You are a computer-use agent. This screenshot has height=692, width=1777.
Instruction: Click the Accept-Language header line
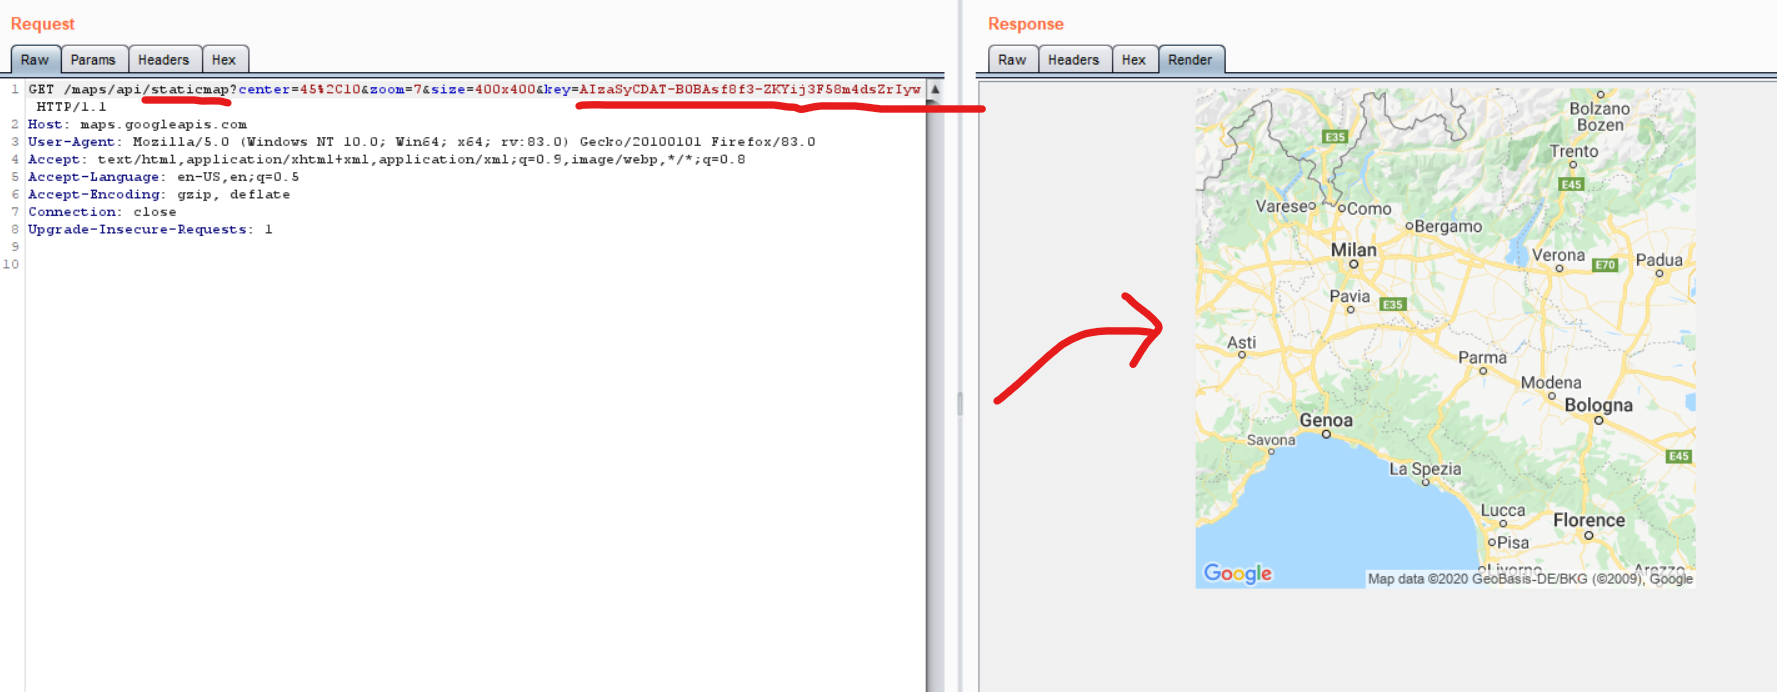163,177
